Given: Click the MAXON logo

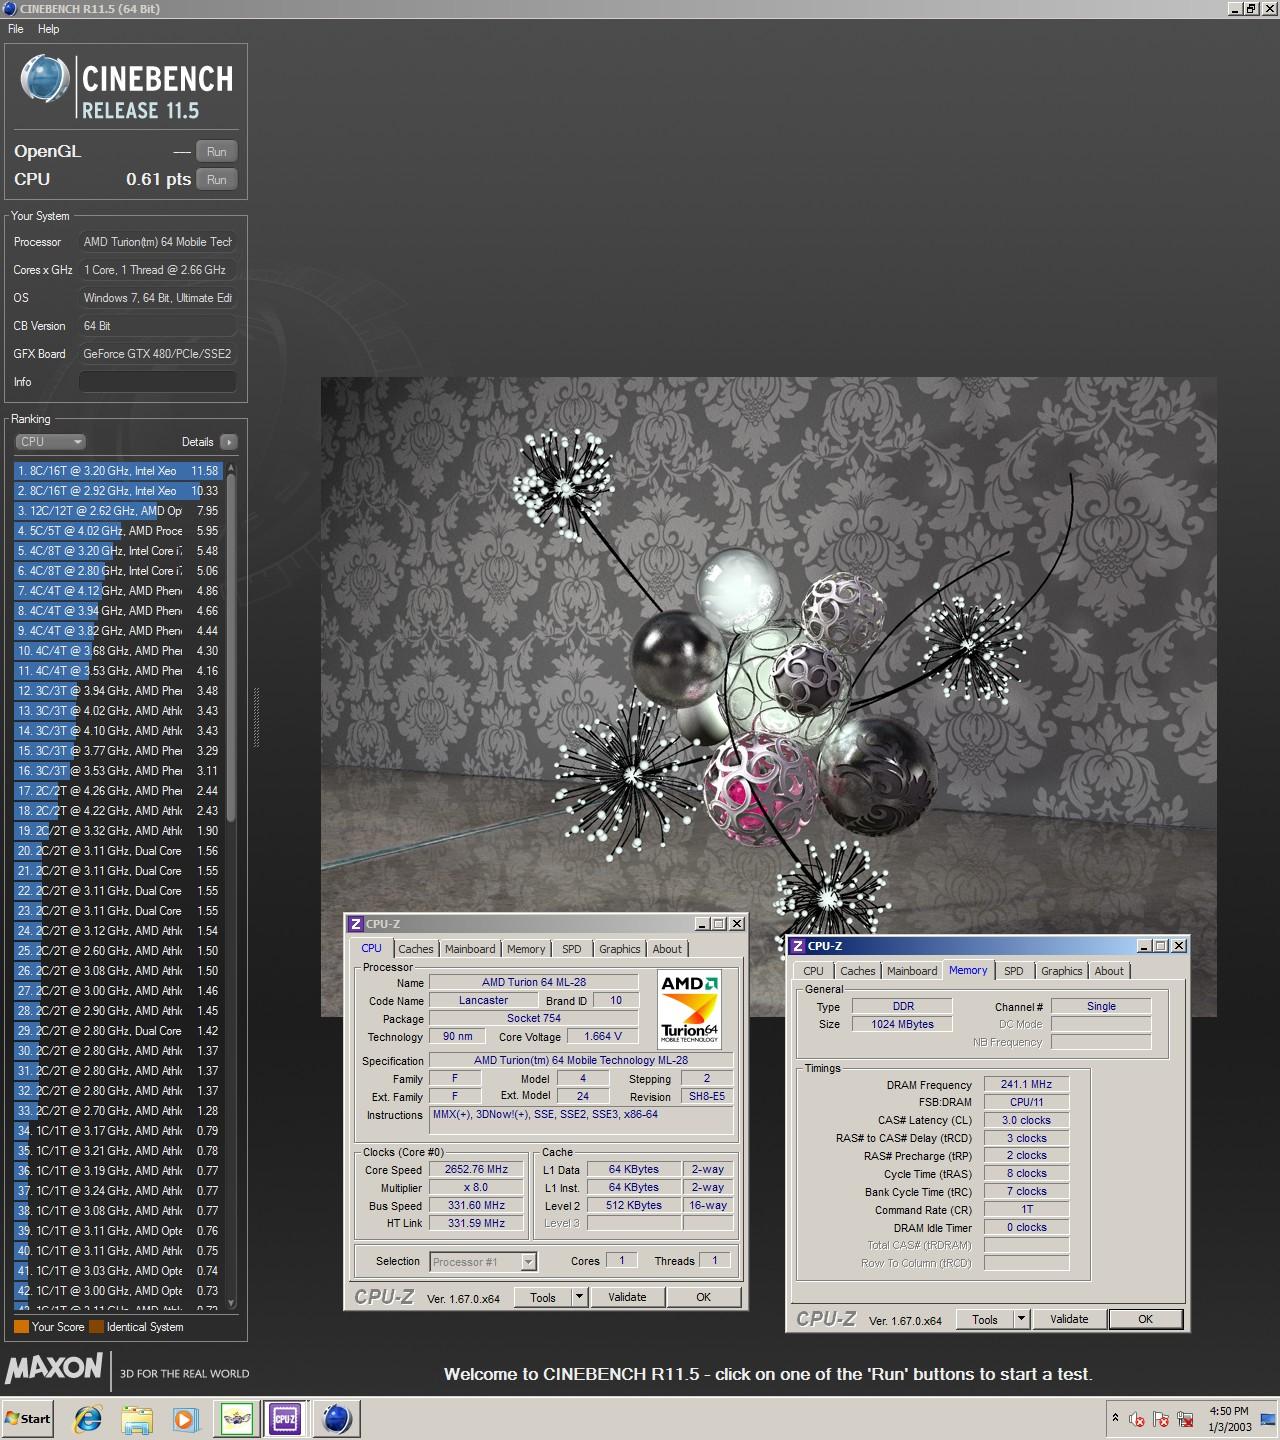Looking at the screenshot, I should pyautogui.click(x=54, y=1368).
